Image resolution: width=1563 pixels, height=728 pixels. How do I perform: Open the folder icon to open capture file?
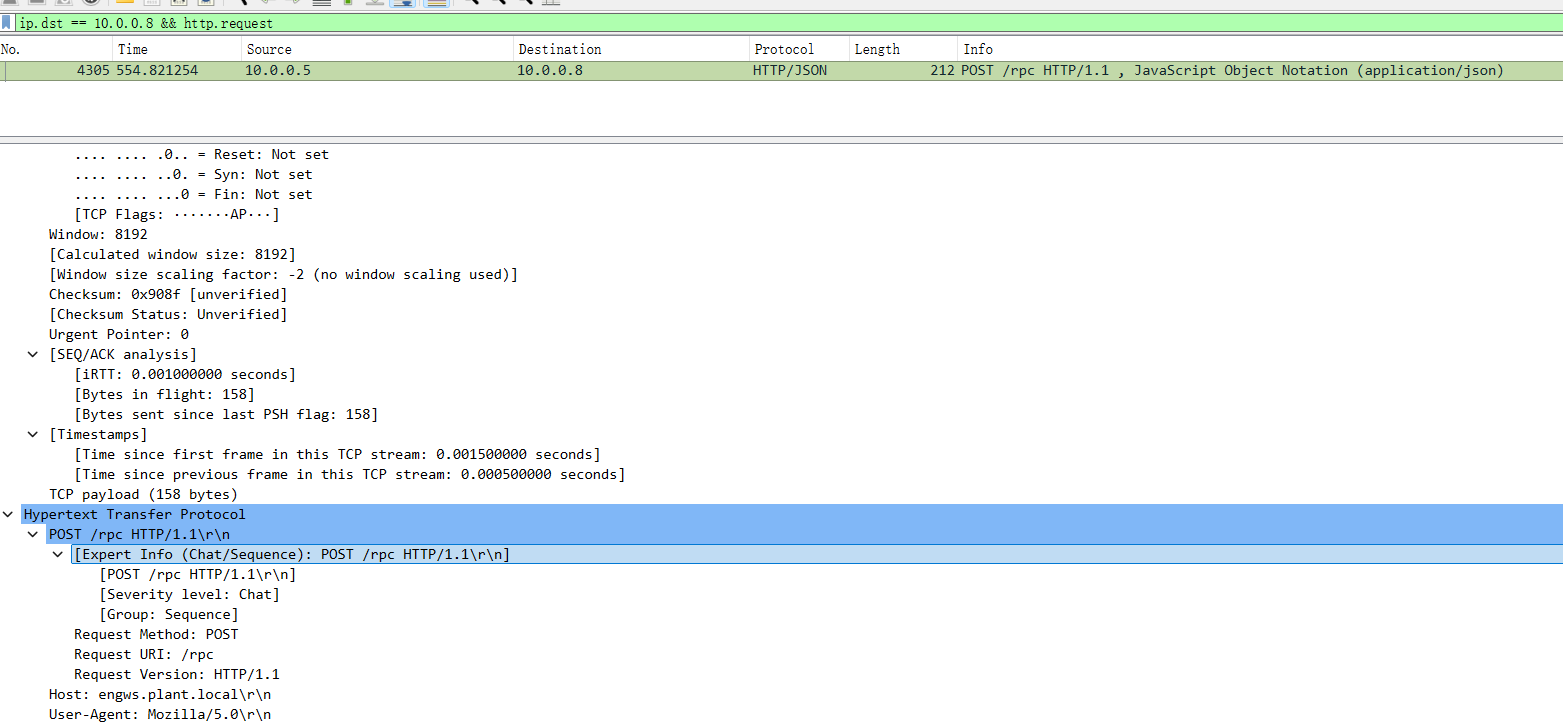coord(125,2)
